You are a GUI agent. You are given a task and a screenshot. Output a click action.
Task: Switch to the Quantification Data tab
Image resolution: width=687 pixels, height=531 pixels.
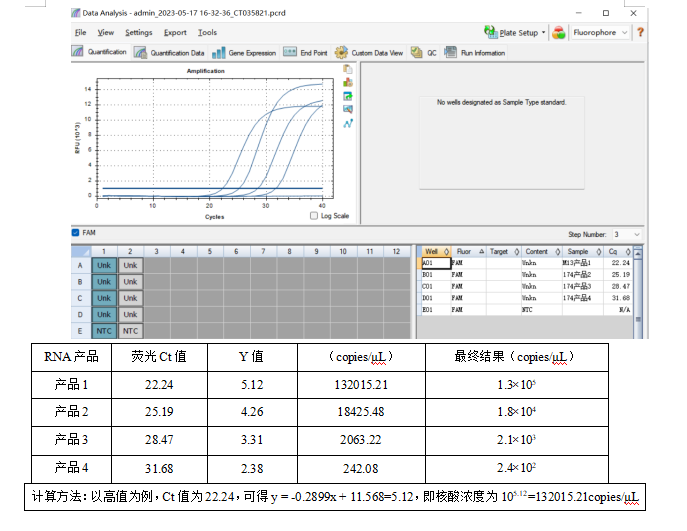pos(169,53)
